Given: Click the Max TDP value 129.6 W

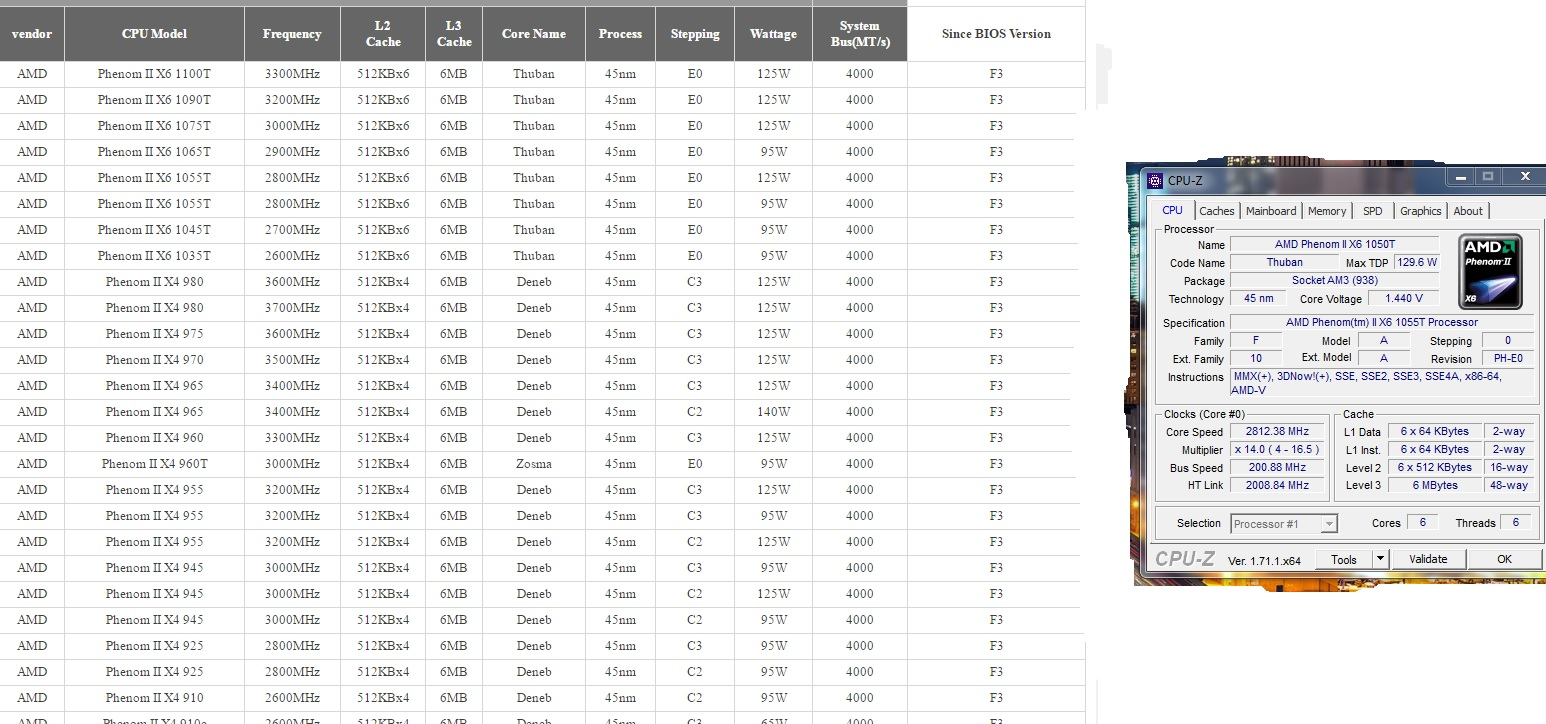Looking at the screenshot, I should [1417, 262].
